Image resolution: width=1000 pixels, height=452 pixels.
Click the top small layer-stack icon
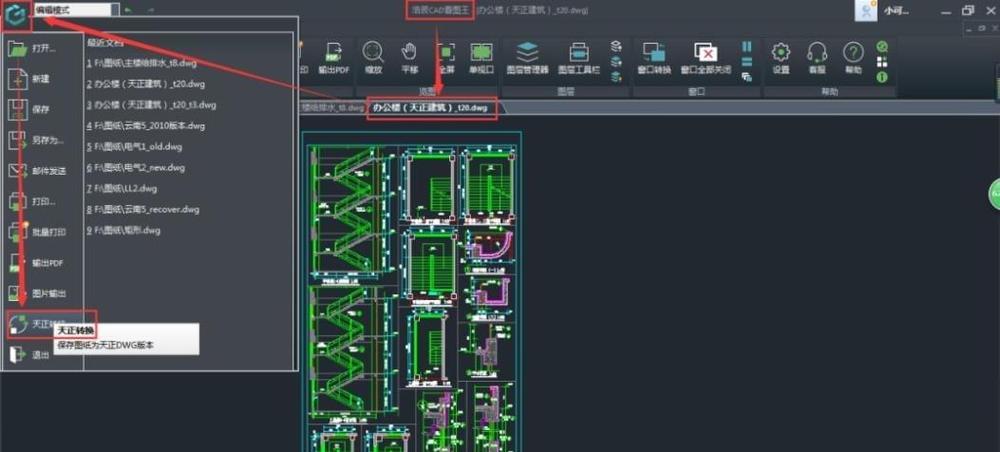tap(616, 47)
